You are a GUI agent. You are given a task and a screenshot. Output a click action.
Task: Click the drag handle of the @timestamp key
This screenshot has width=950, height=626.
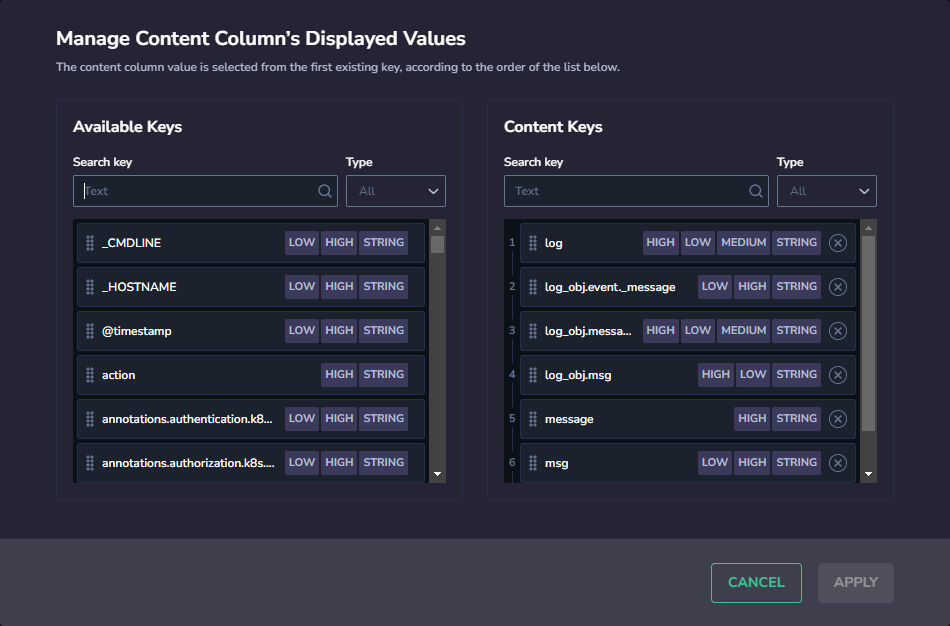(90, 331)
